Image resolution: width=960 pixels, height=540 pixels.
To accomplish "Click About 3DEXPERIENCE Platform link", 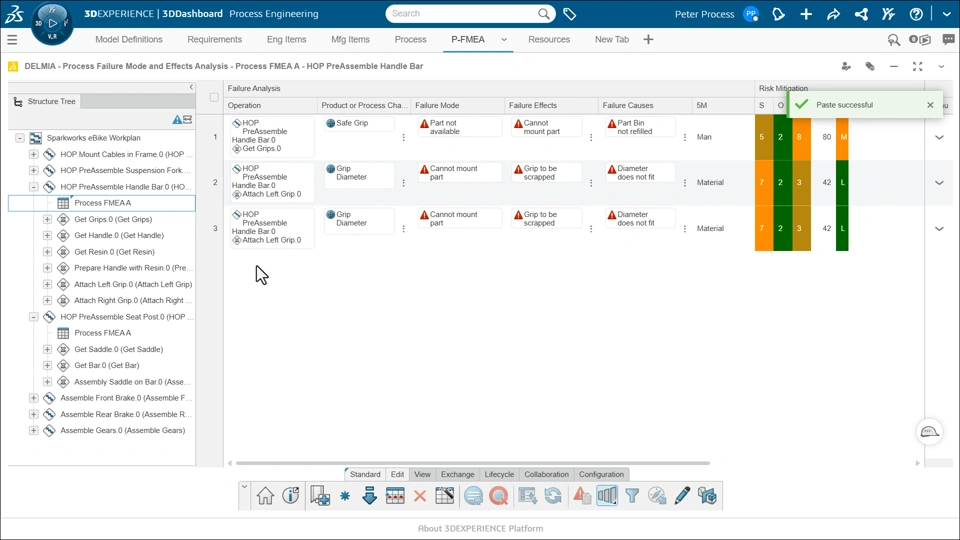I will tap(480, 528).
